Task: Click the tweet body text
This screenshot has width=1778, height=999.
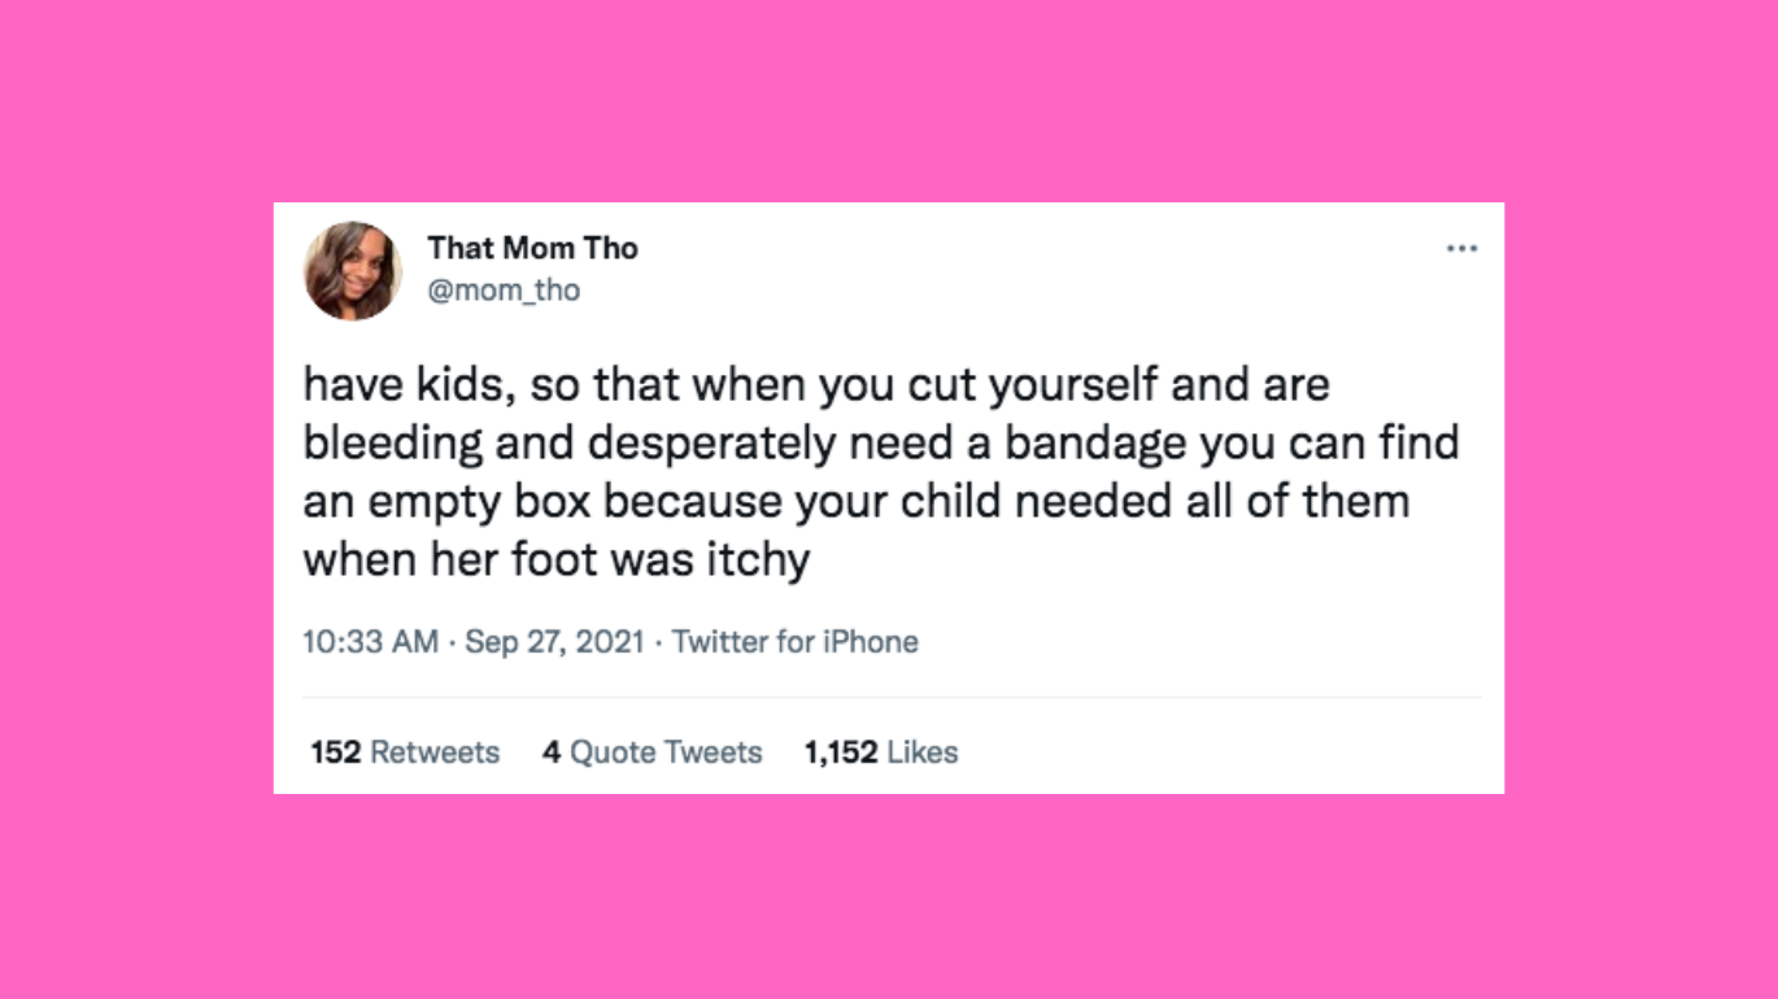Action: pos(880,470)
